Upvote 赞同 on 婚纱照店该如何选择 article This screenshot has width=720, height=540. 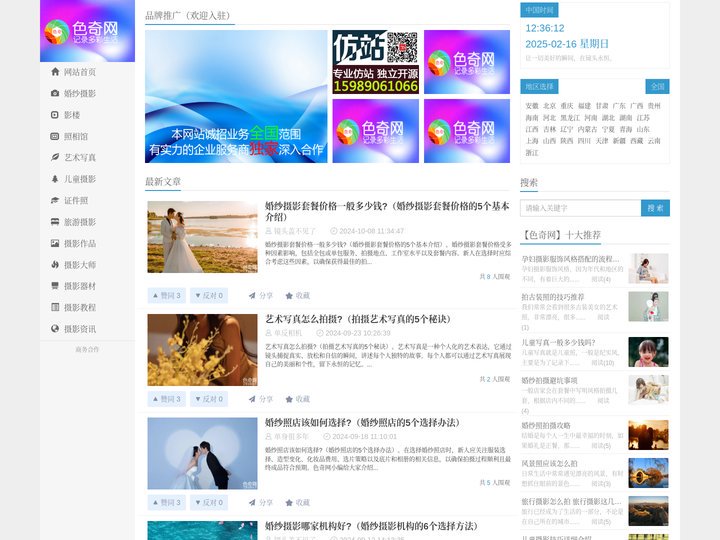pos(167,503)
